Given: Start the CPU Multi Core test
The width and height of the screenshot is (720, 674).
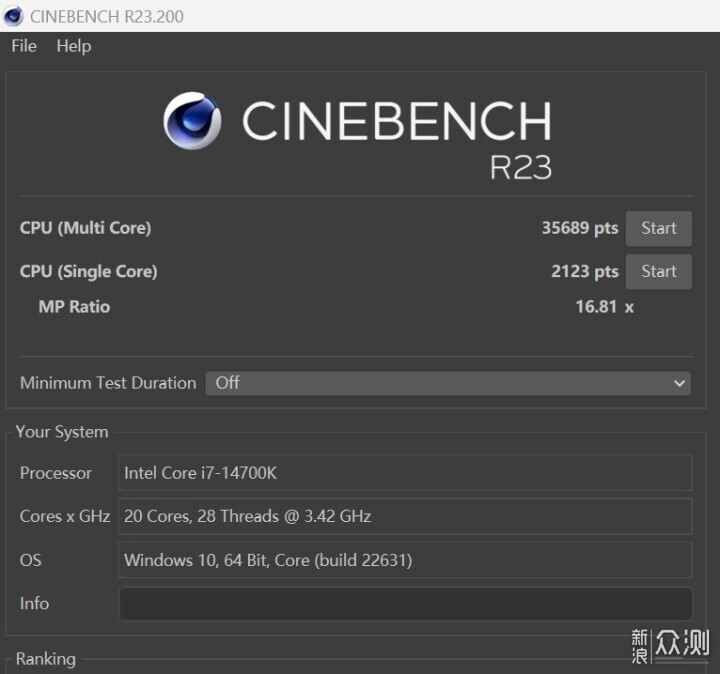Looking at the screenshot, I should (658, 228).
